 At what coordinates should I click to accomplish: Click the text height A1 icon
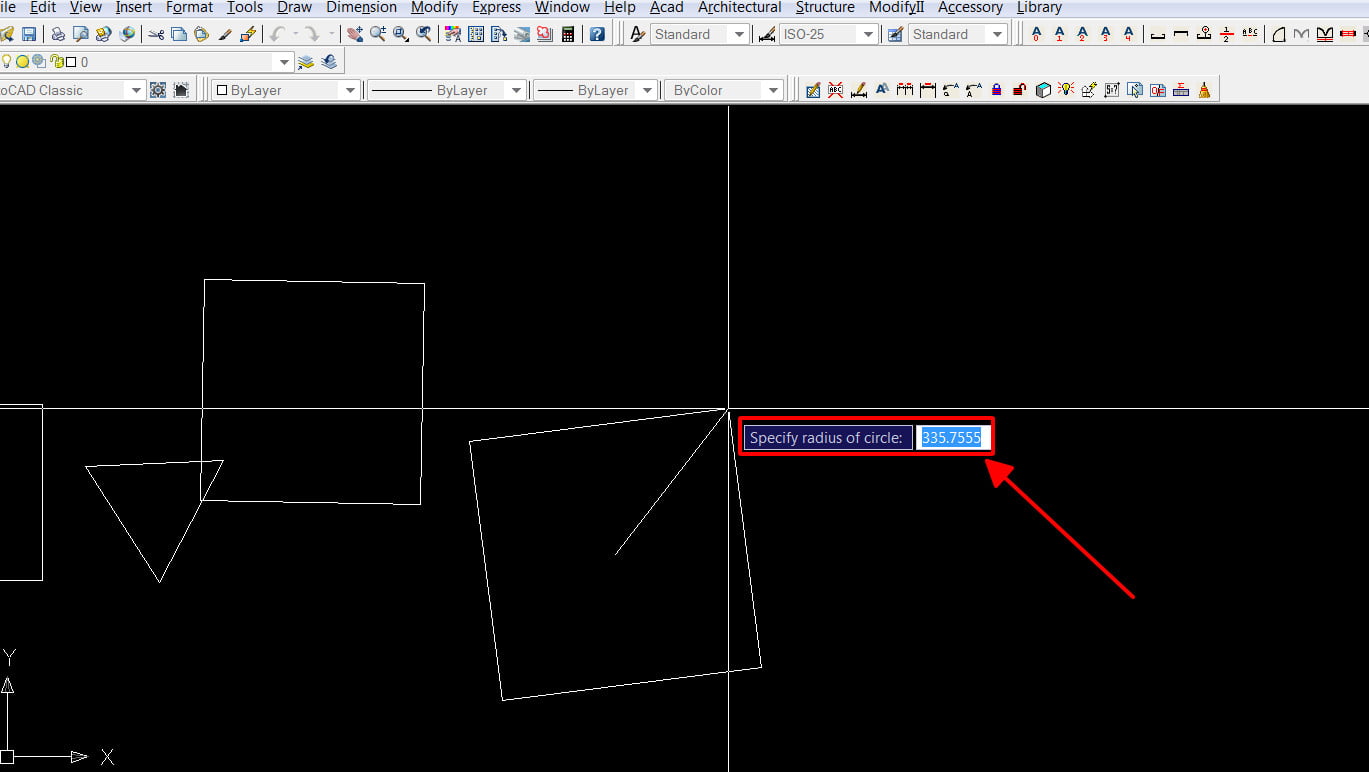point(1059,34)
